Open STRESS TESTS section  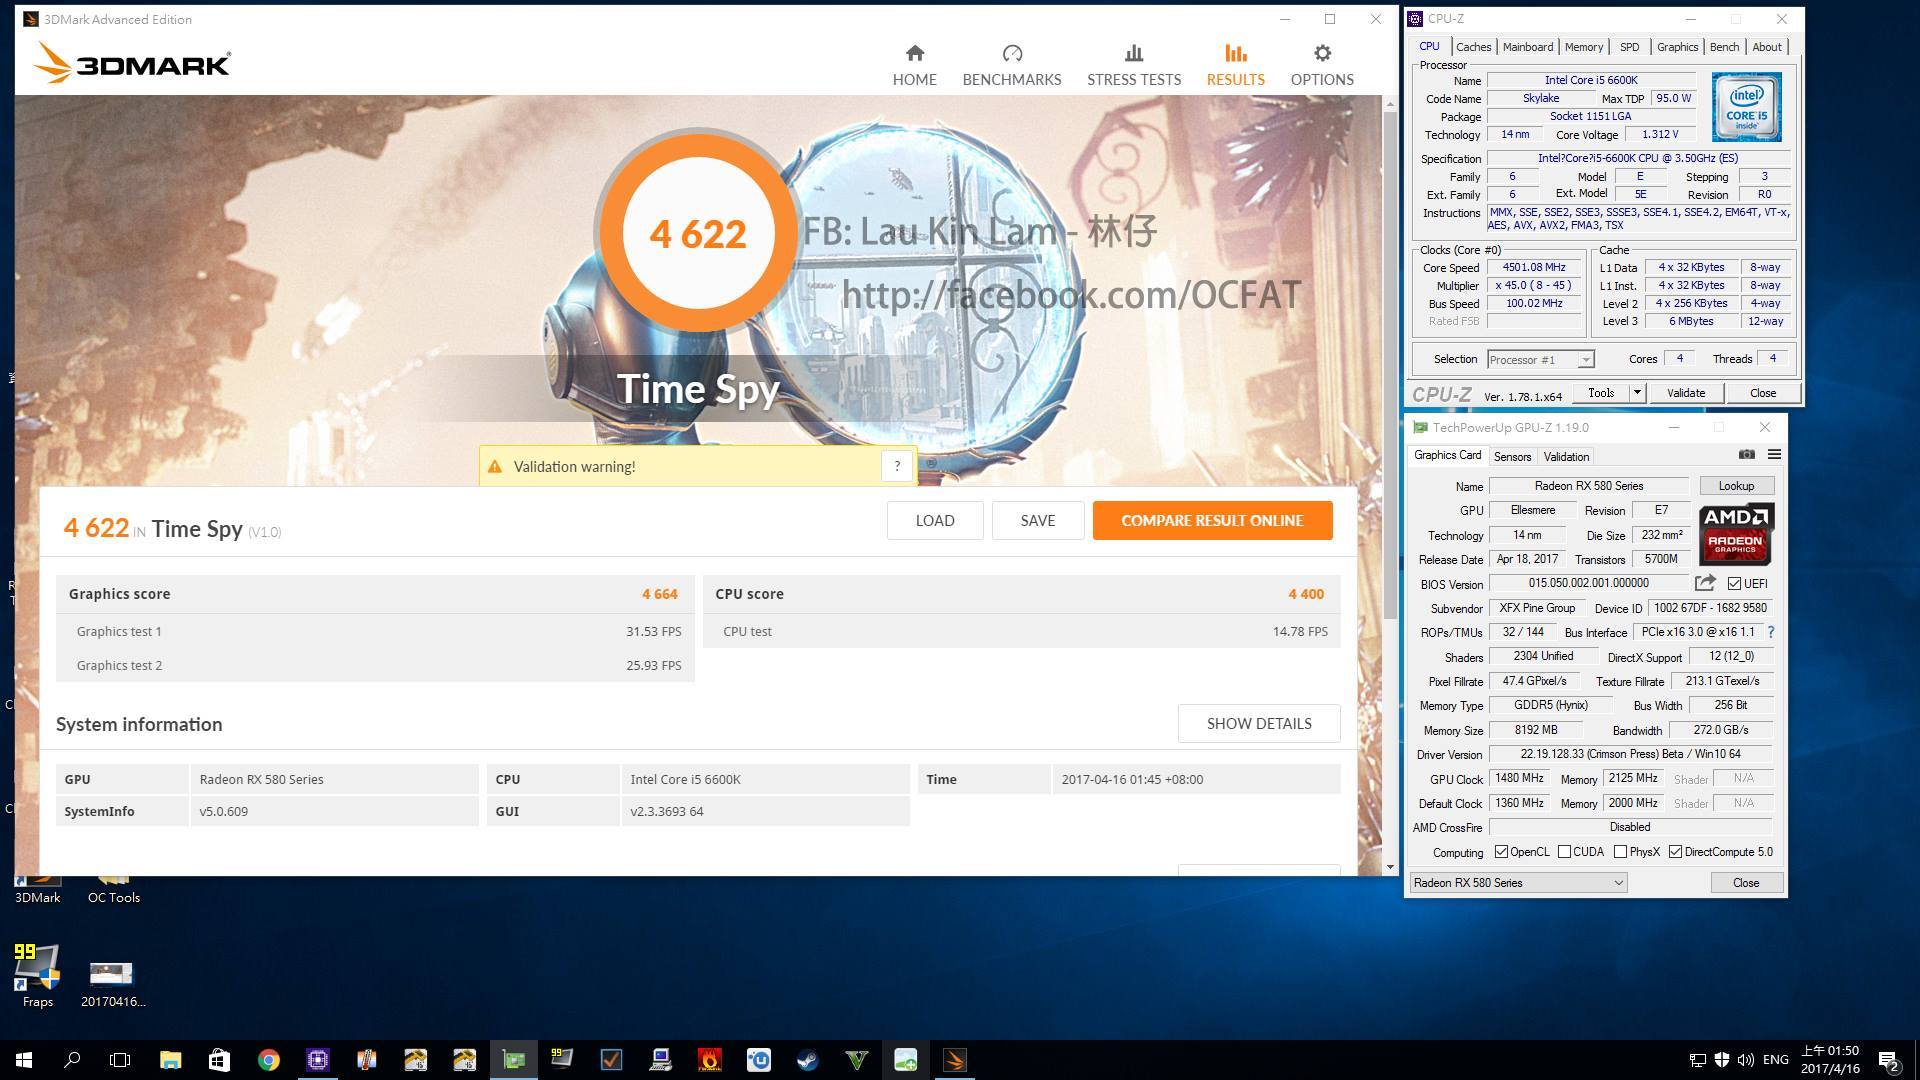(x=1134, y=65)
